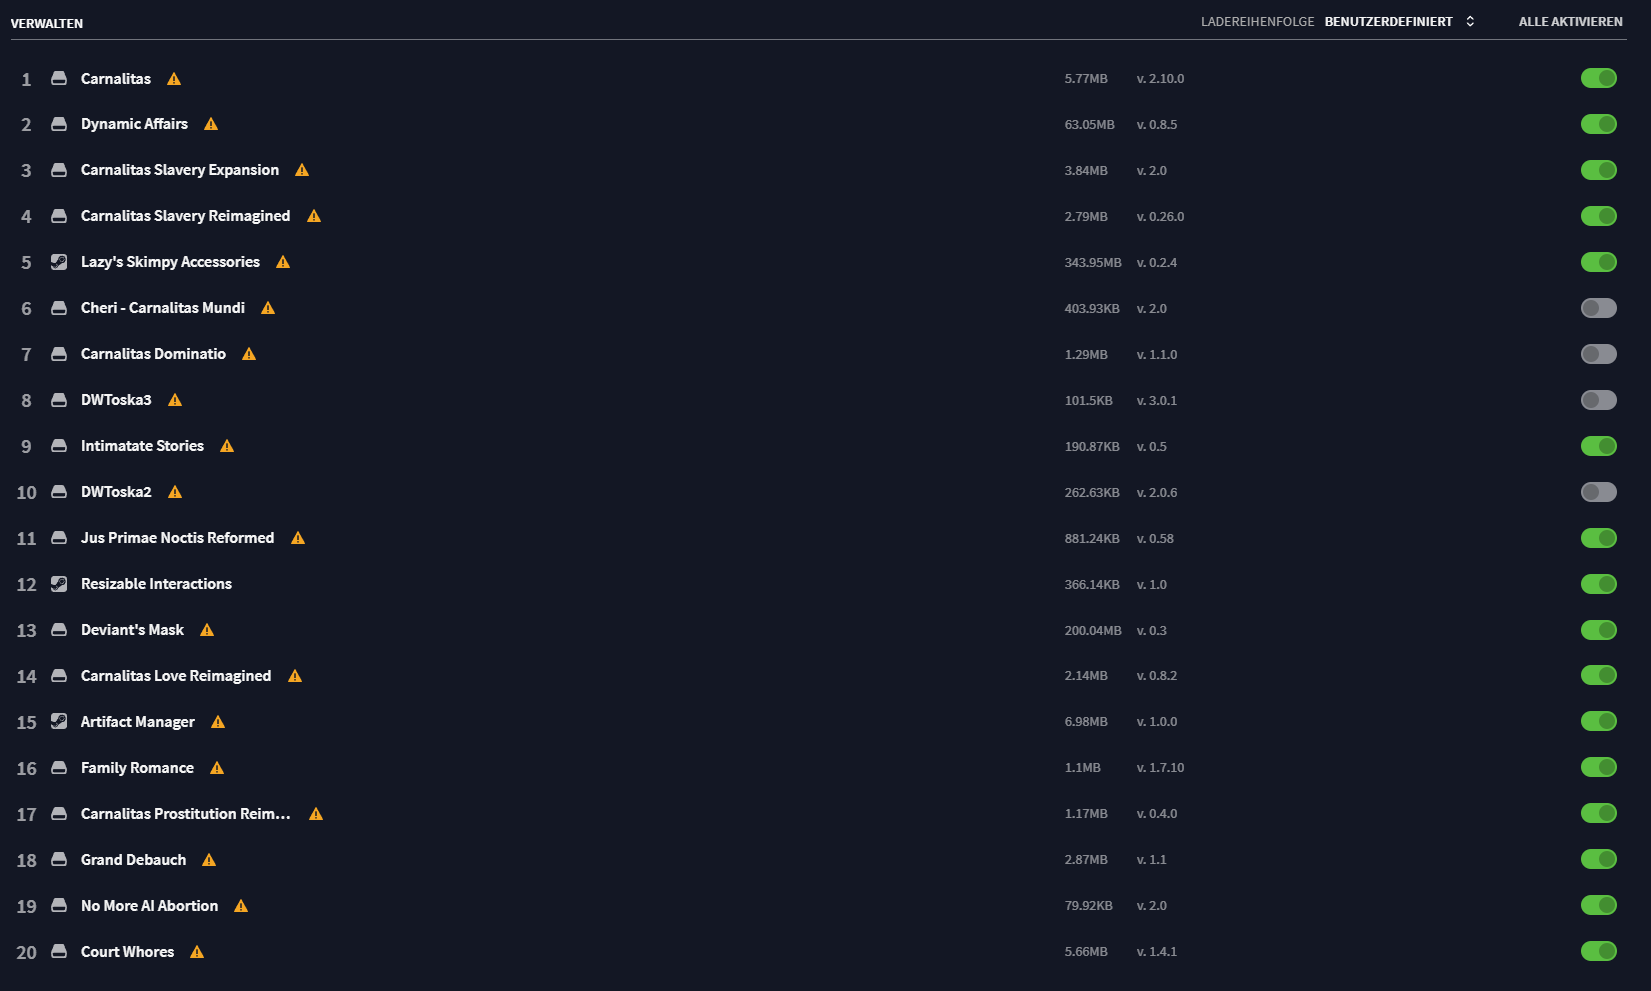This screenshot has width=1651, height=991.
Task: Click warning icon for Carnalitas Slavery Expansion
Action: (x=302, y=171)
